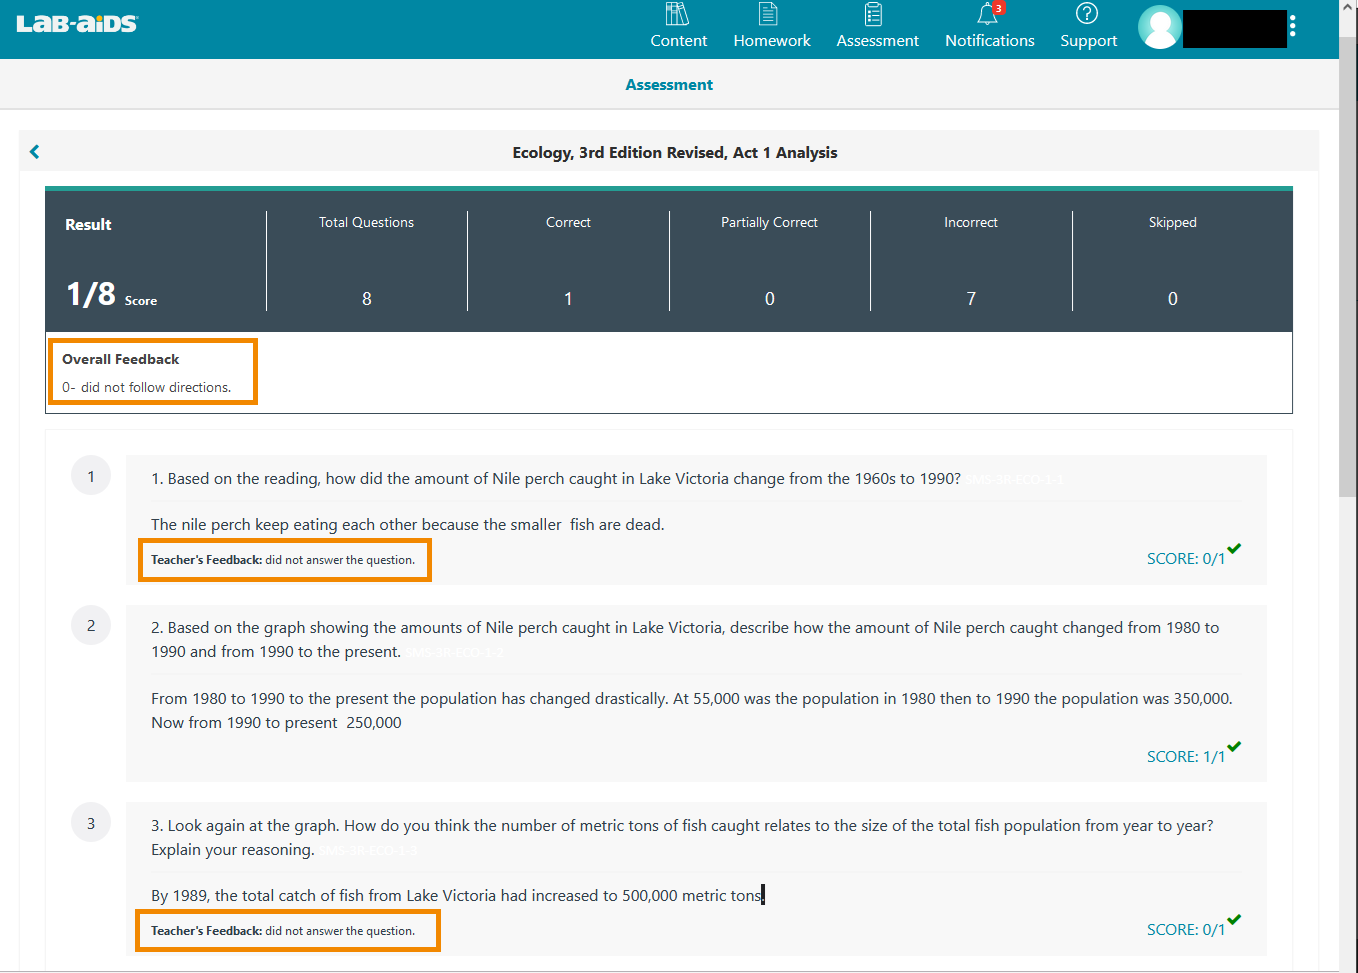Screen dimensions: 1358x973
Task: Select the Homework menu item
Action: (771, 40)
